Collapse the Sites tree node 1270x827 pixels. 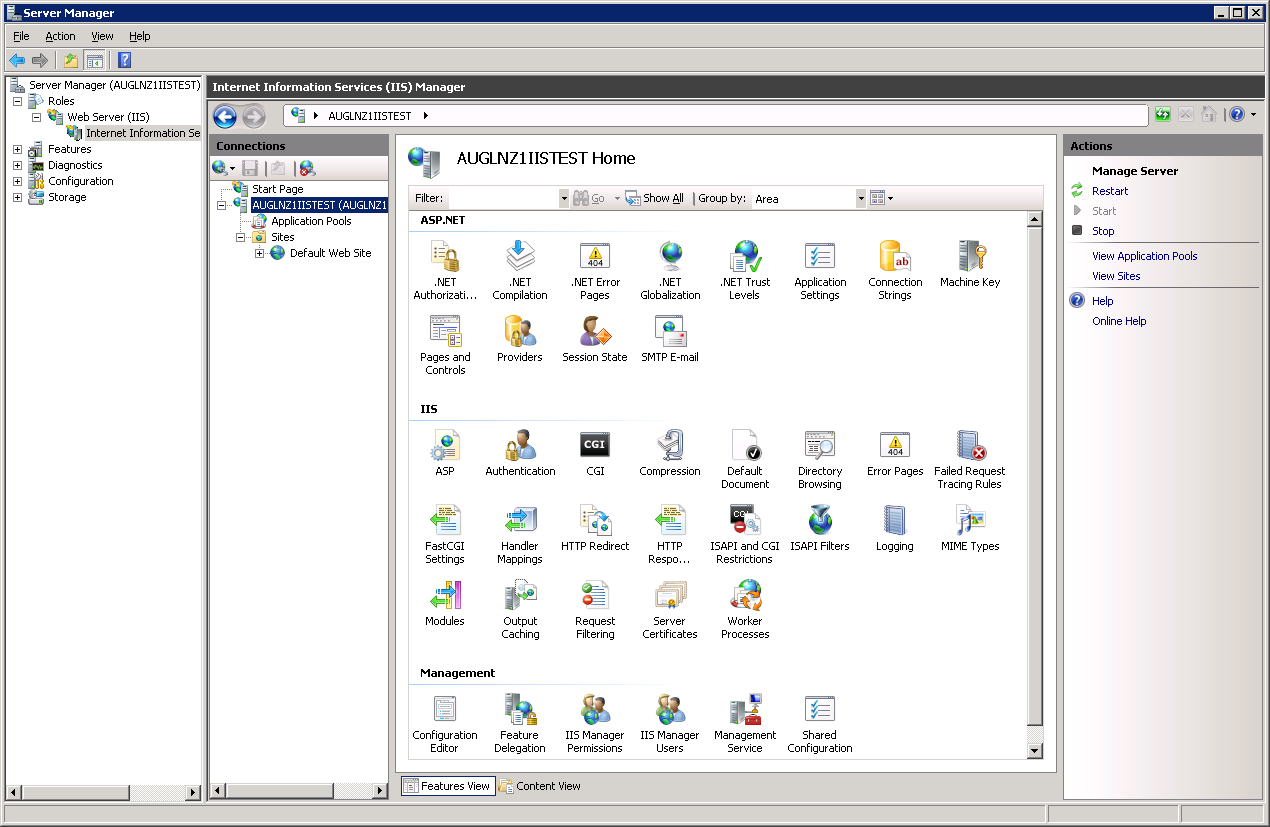tap(241, 237)
